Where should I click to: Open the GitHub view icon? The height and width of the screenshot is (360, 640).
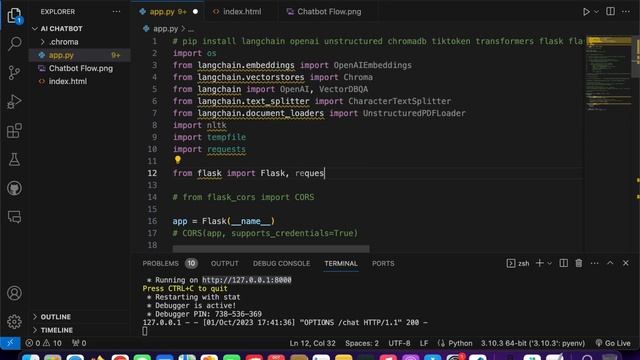click(x=14, y=188)
